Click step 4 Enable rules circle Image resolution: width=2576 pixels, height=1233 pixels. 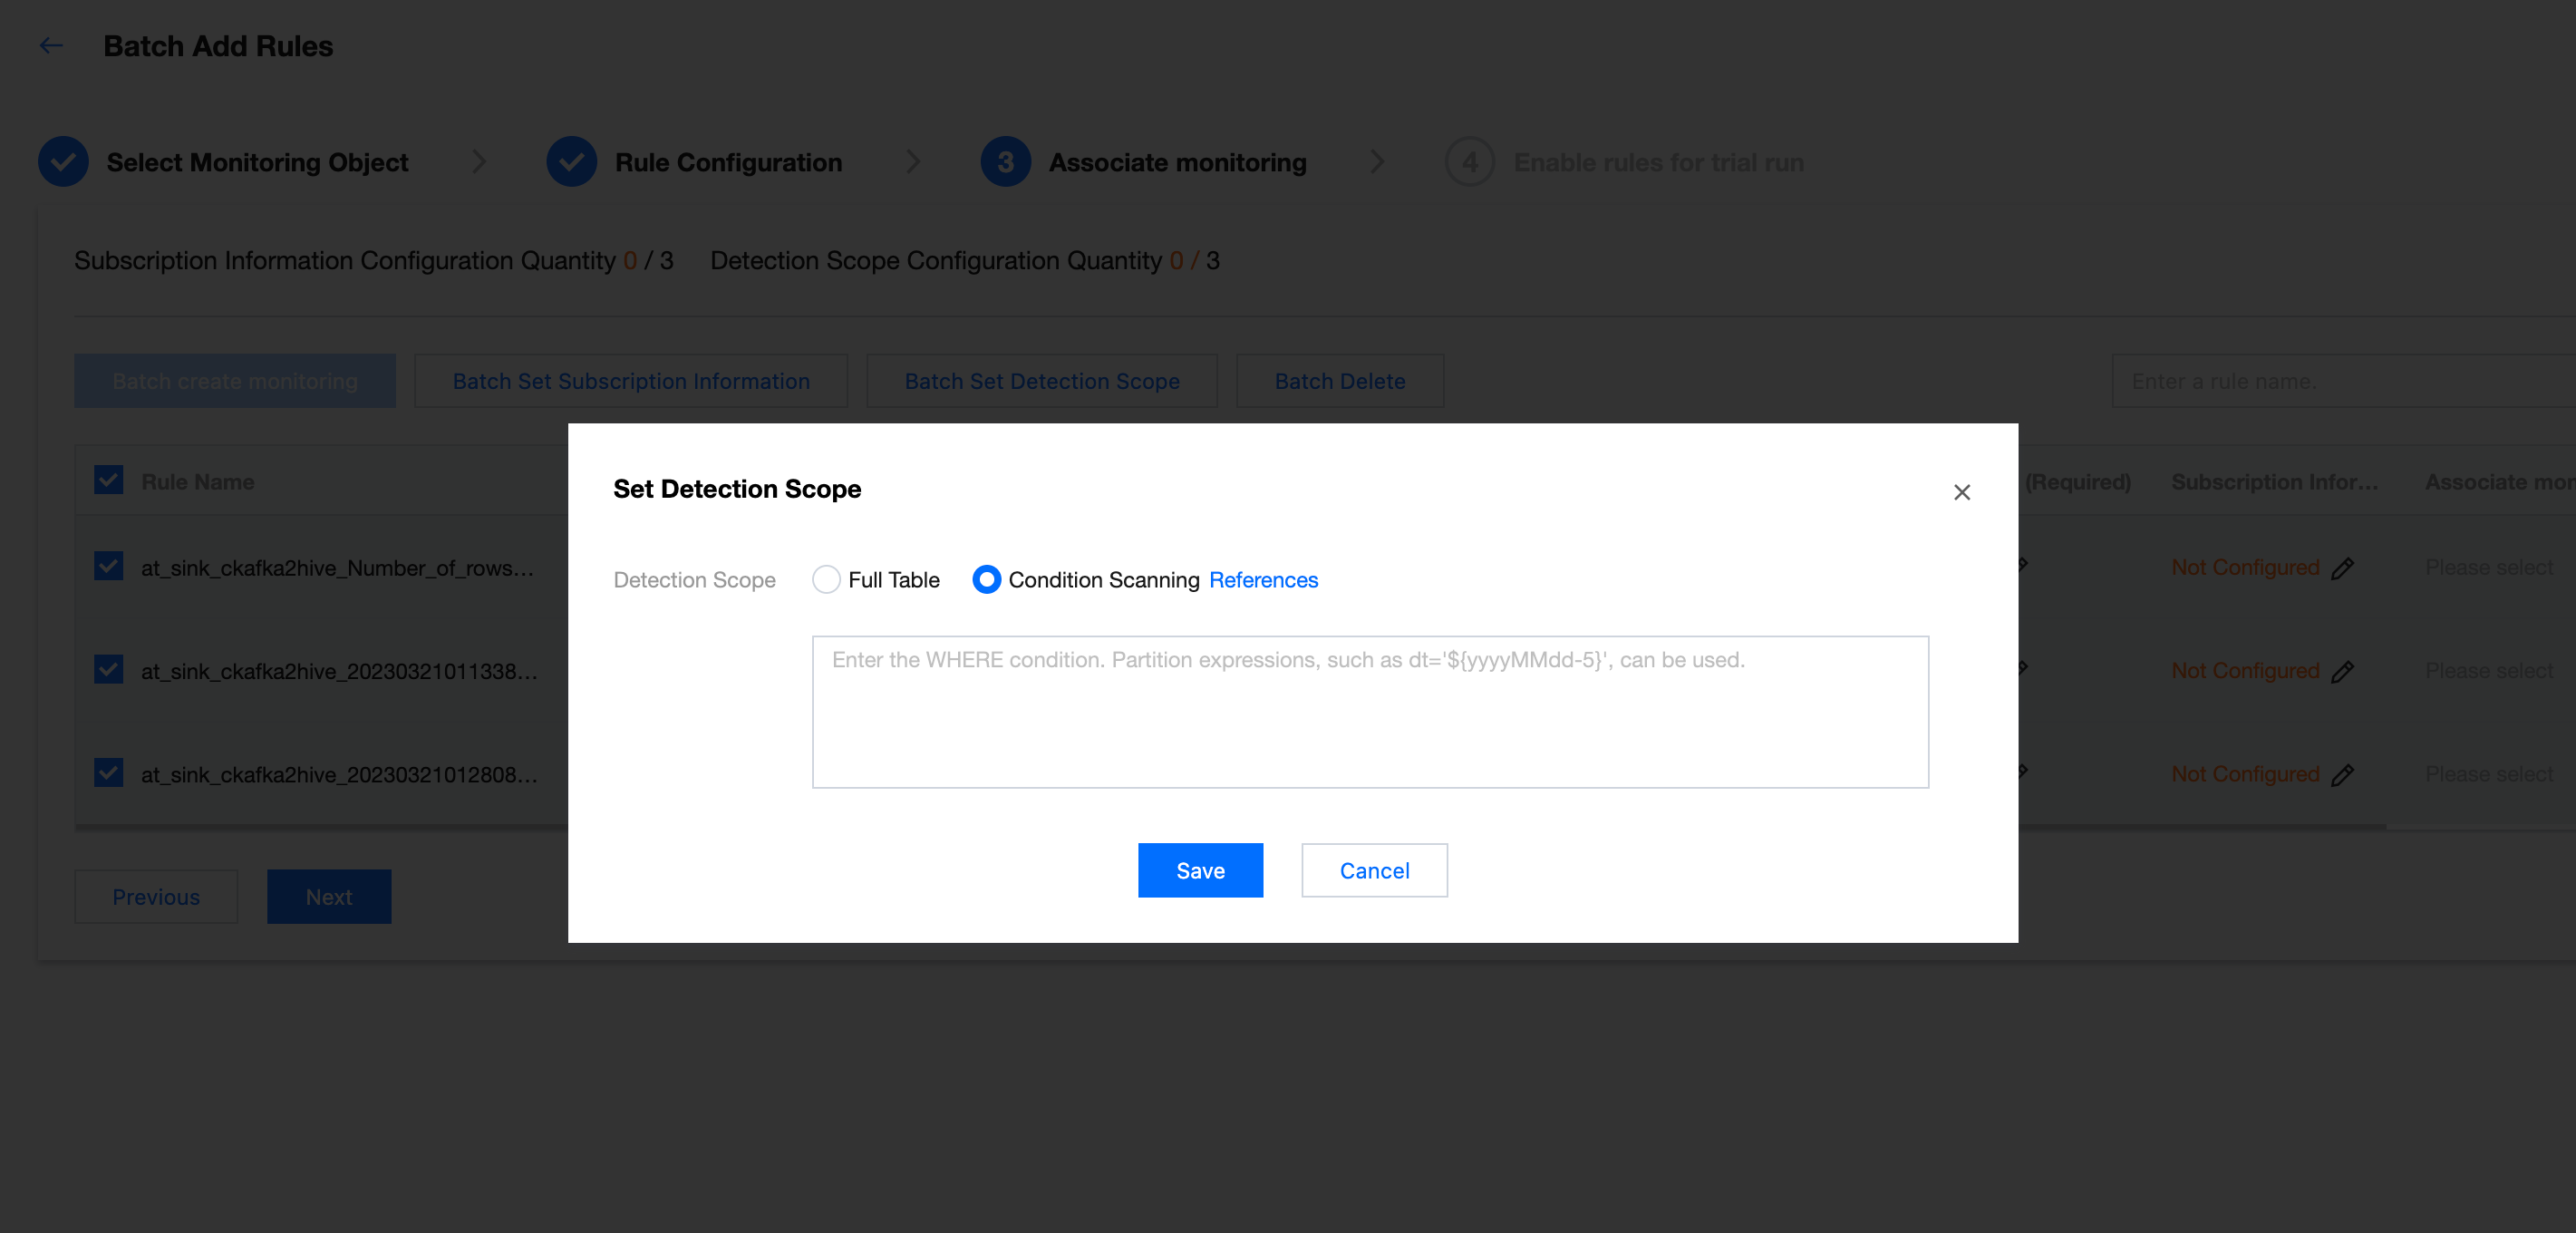[x=1469, y=162]
